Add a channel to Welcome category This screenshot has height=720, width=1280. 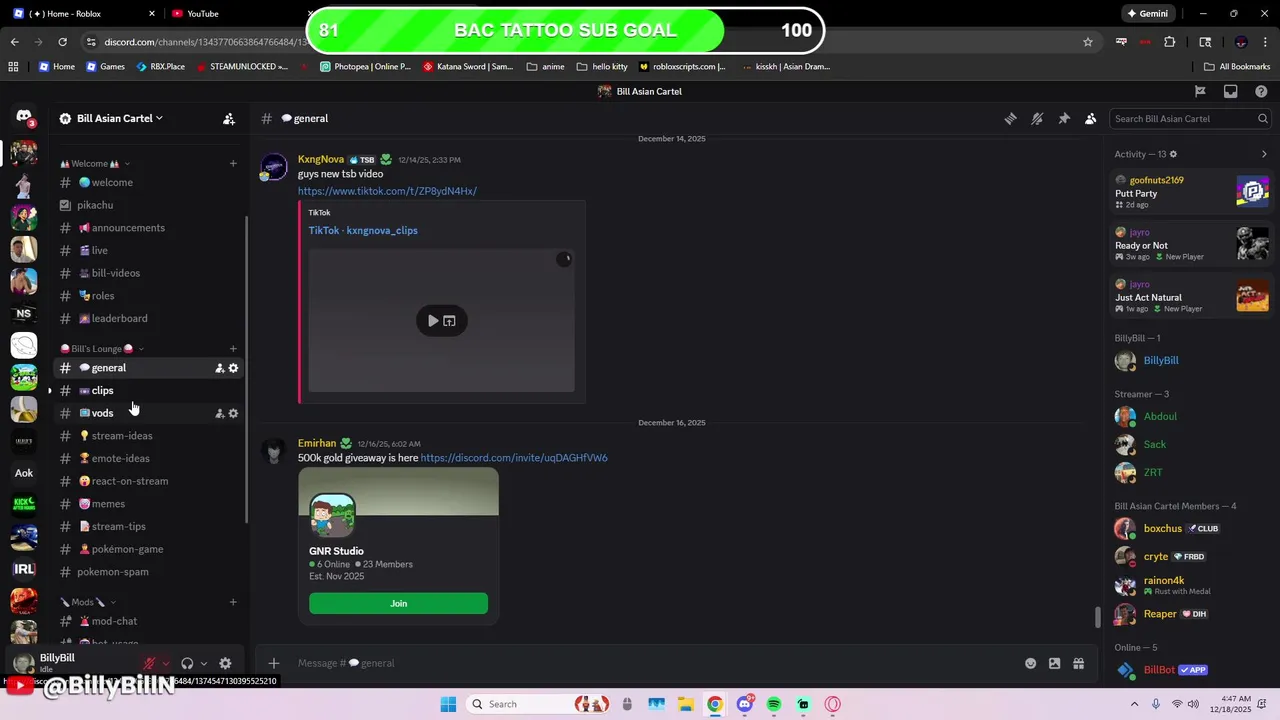(x=233, y=163)
